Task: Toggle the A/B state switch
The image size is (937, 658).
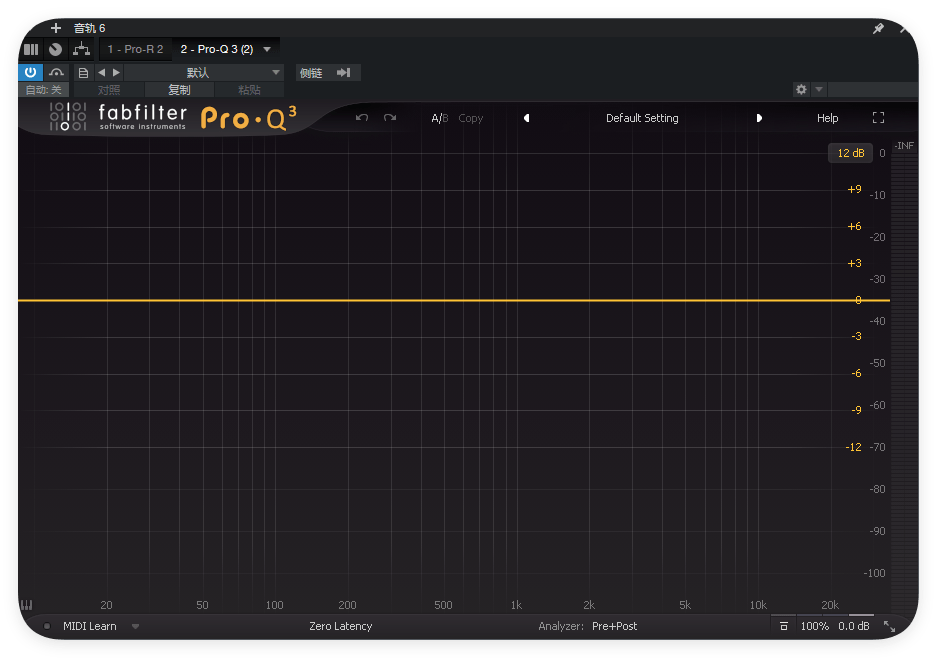Action: (x=439, y=118)
